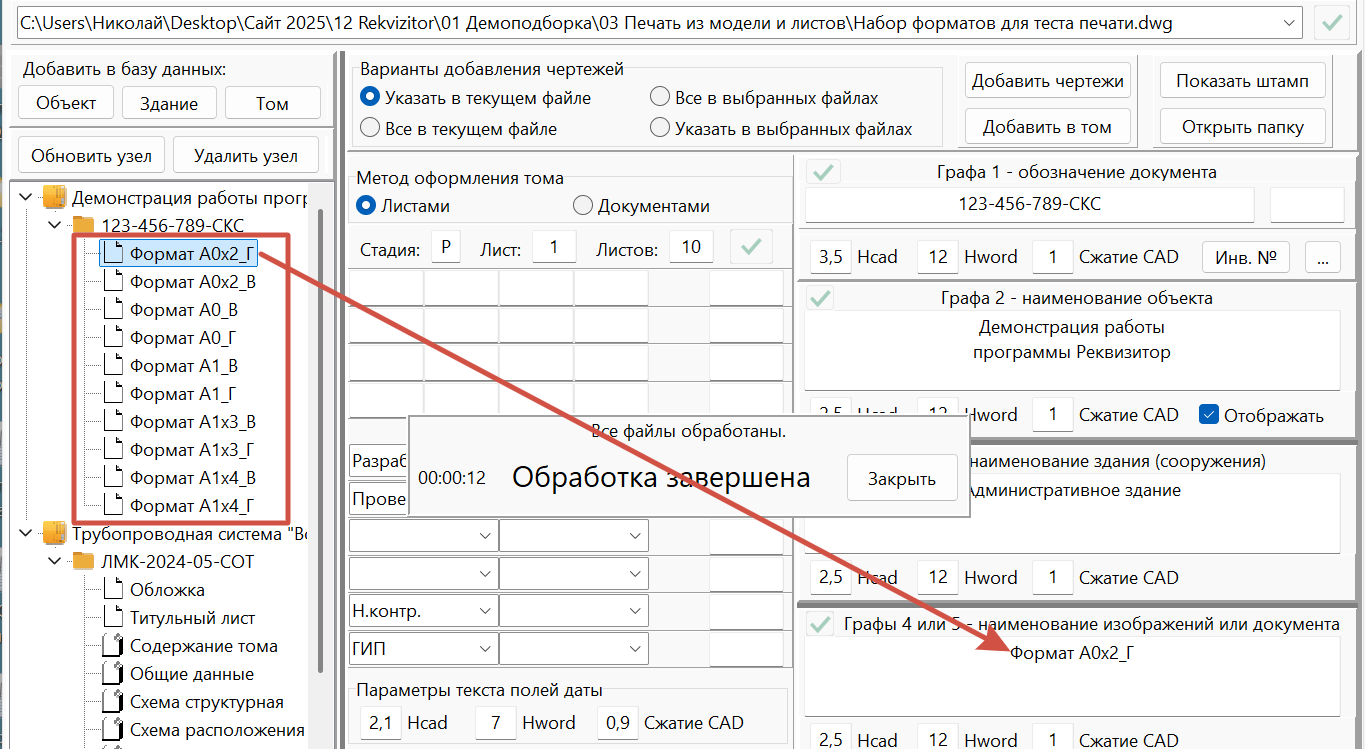Click the folder icon of ЛМК-2024-05-СОТ
The image size is (1365, 749).
pyautogui.click(x=83, y=562)
